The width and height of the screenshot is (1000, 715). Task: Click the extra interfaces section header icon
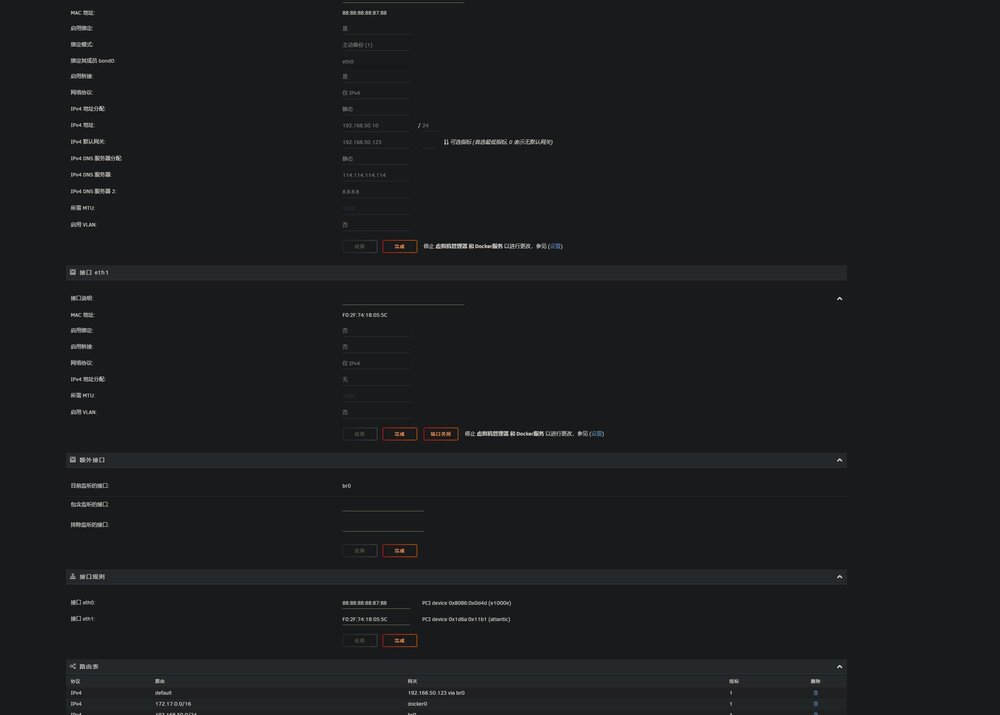click(x=73, y=460)
